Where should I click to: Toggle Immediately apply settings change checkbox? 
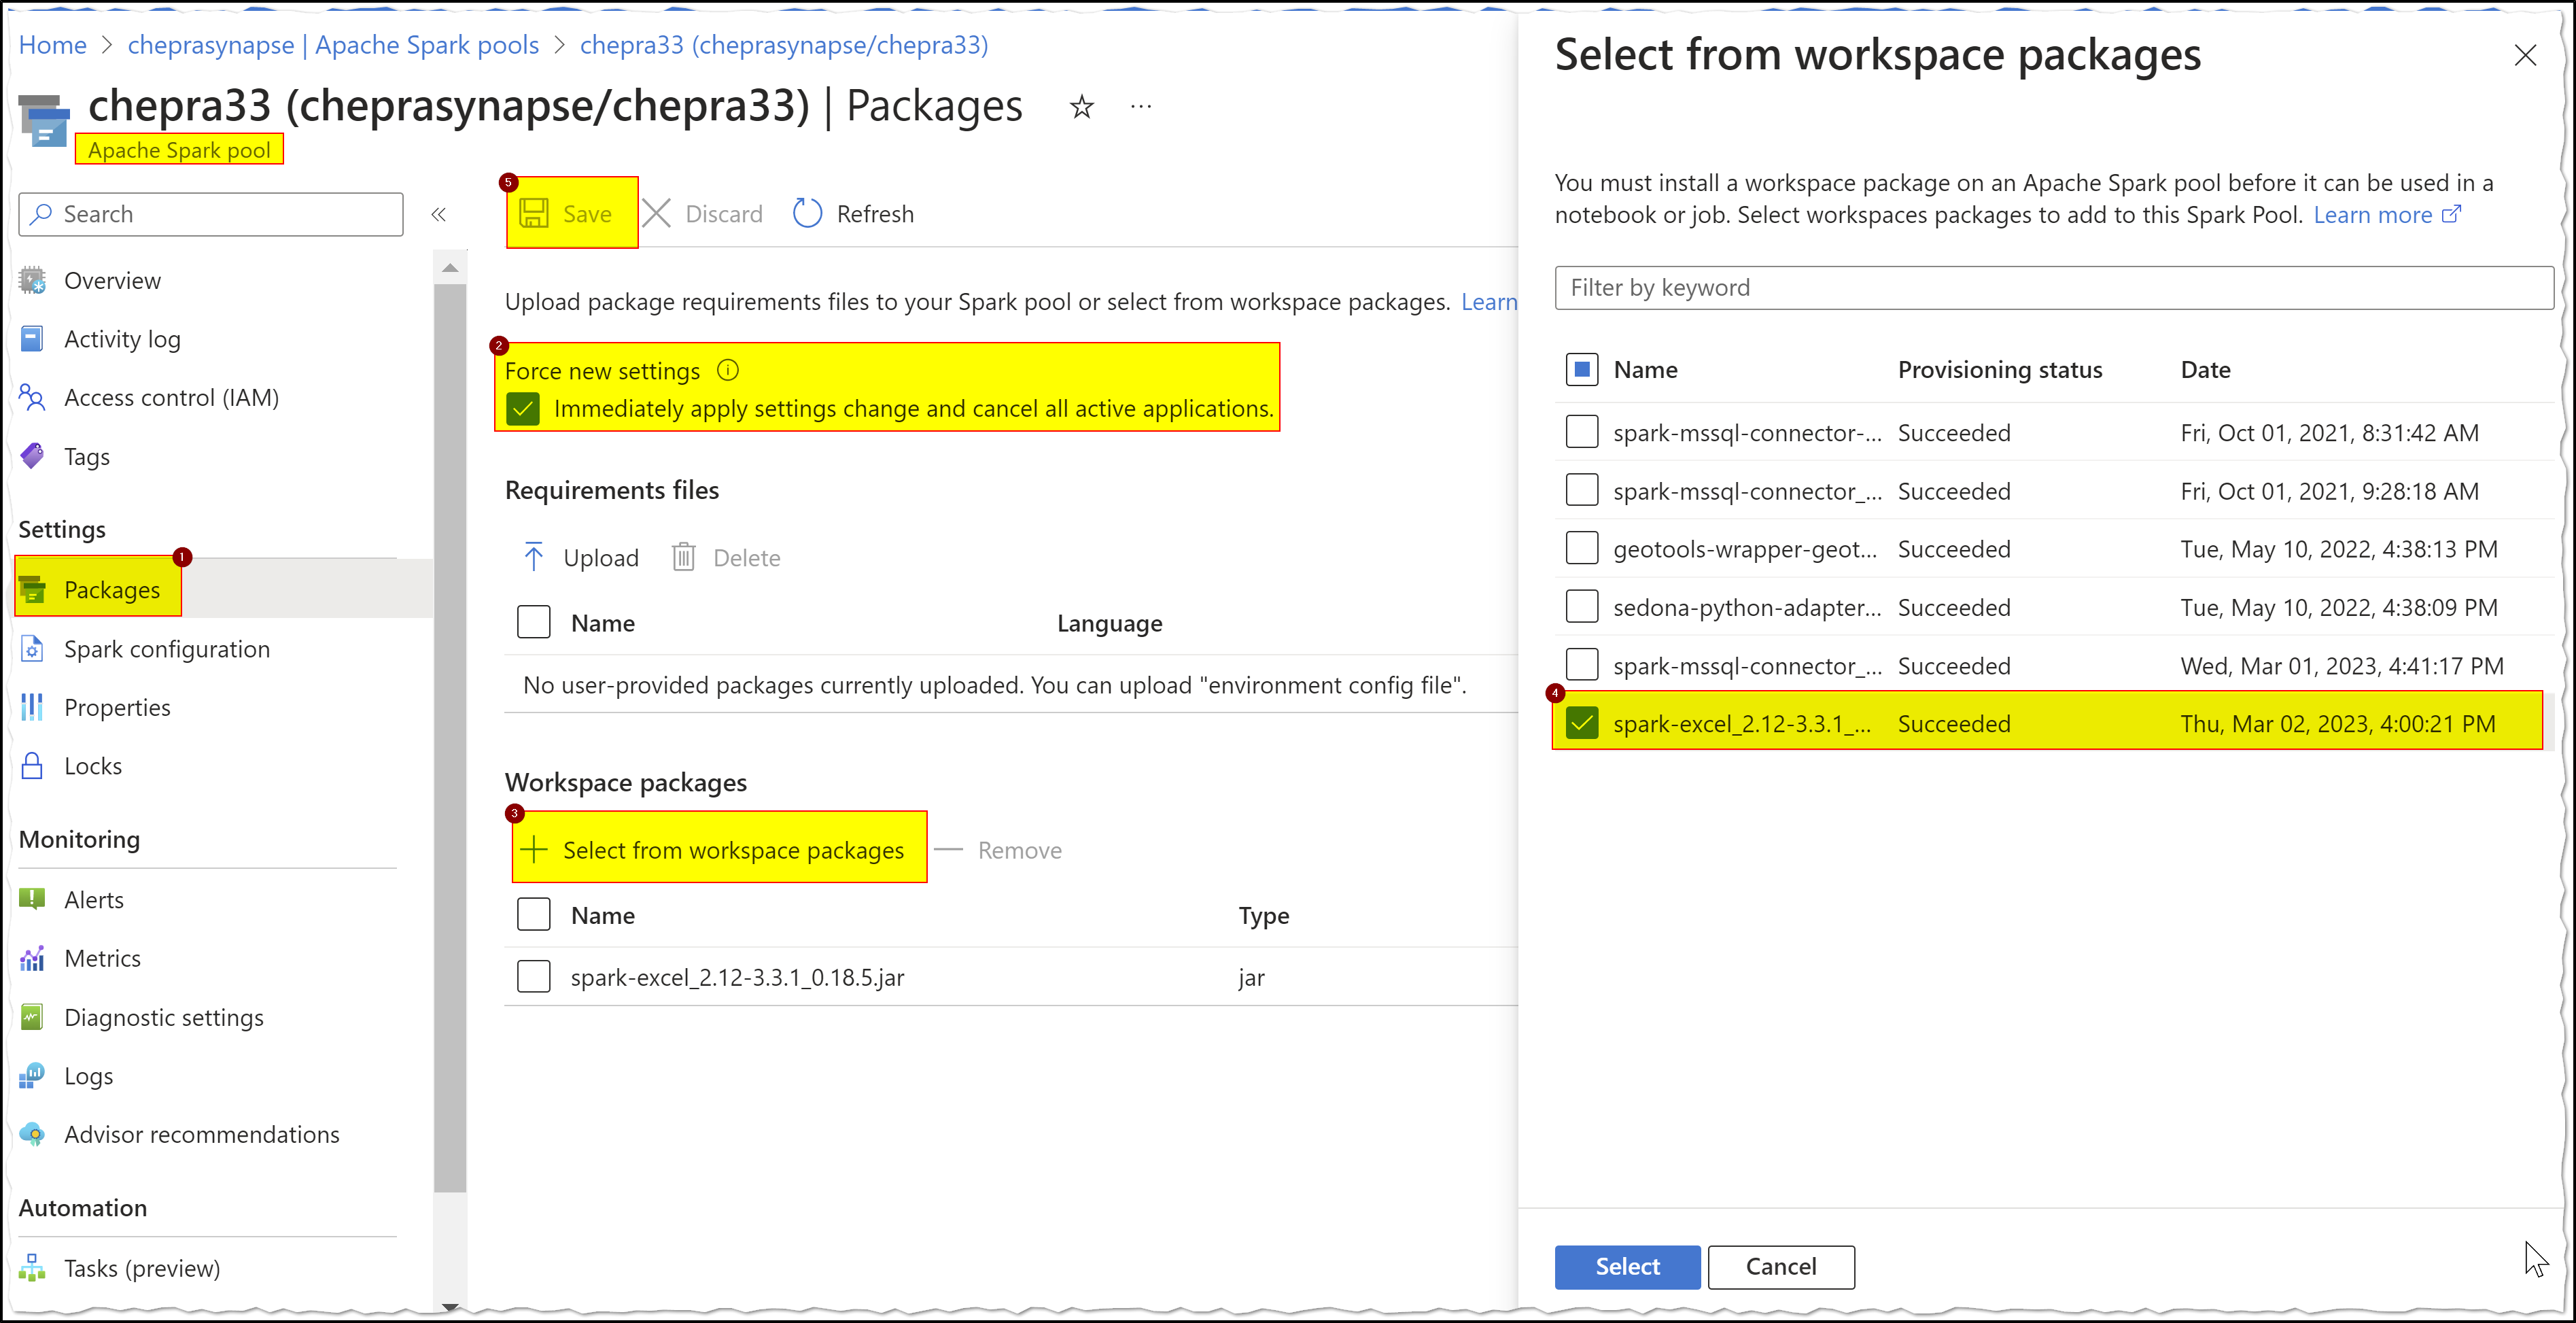click(x=523, y=408)
